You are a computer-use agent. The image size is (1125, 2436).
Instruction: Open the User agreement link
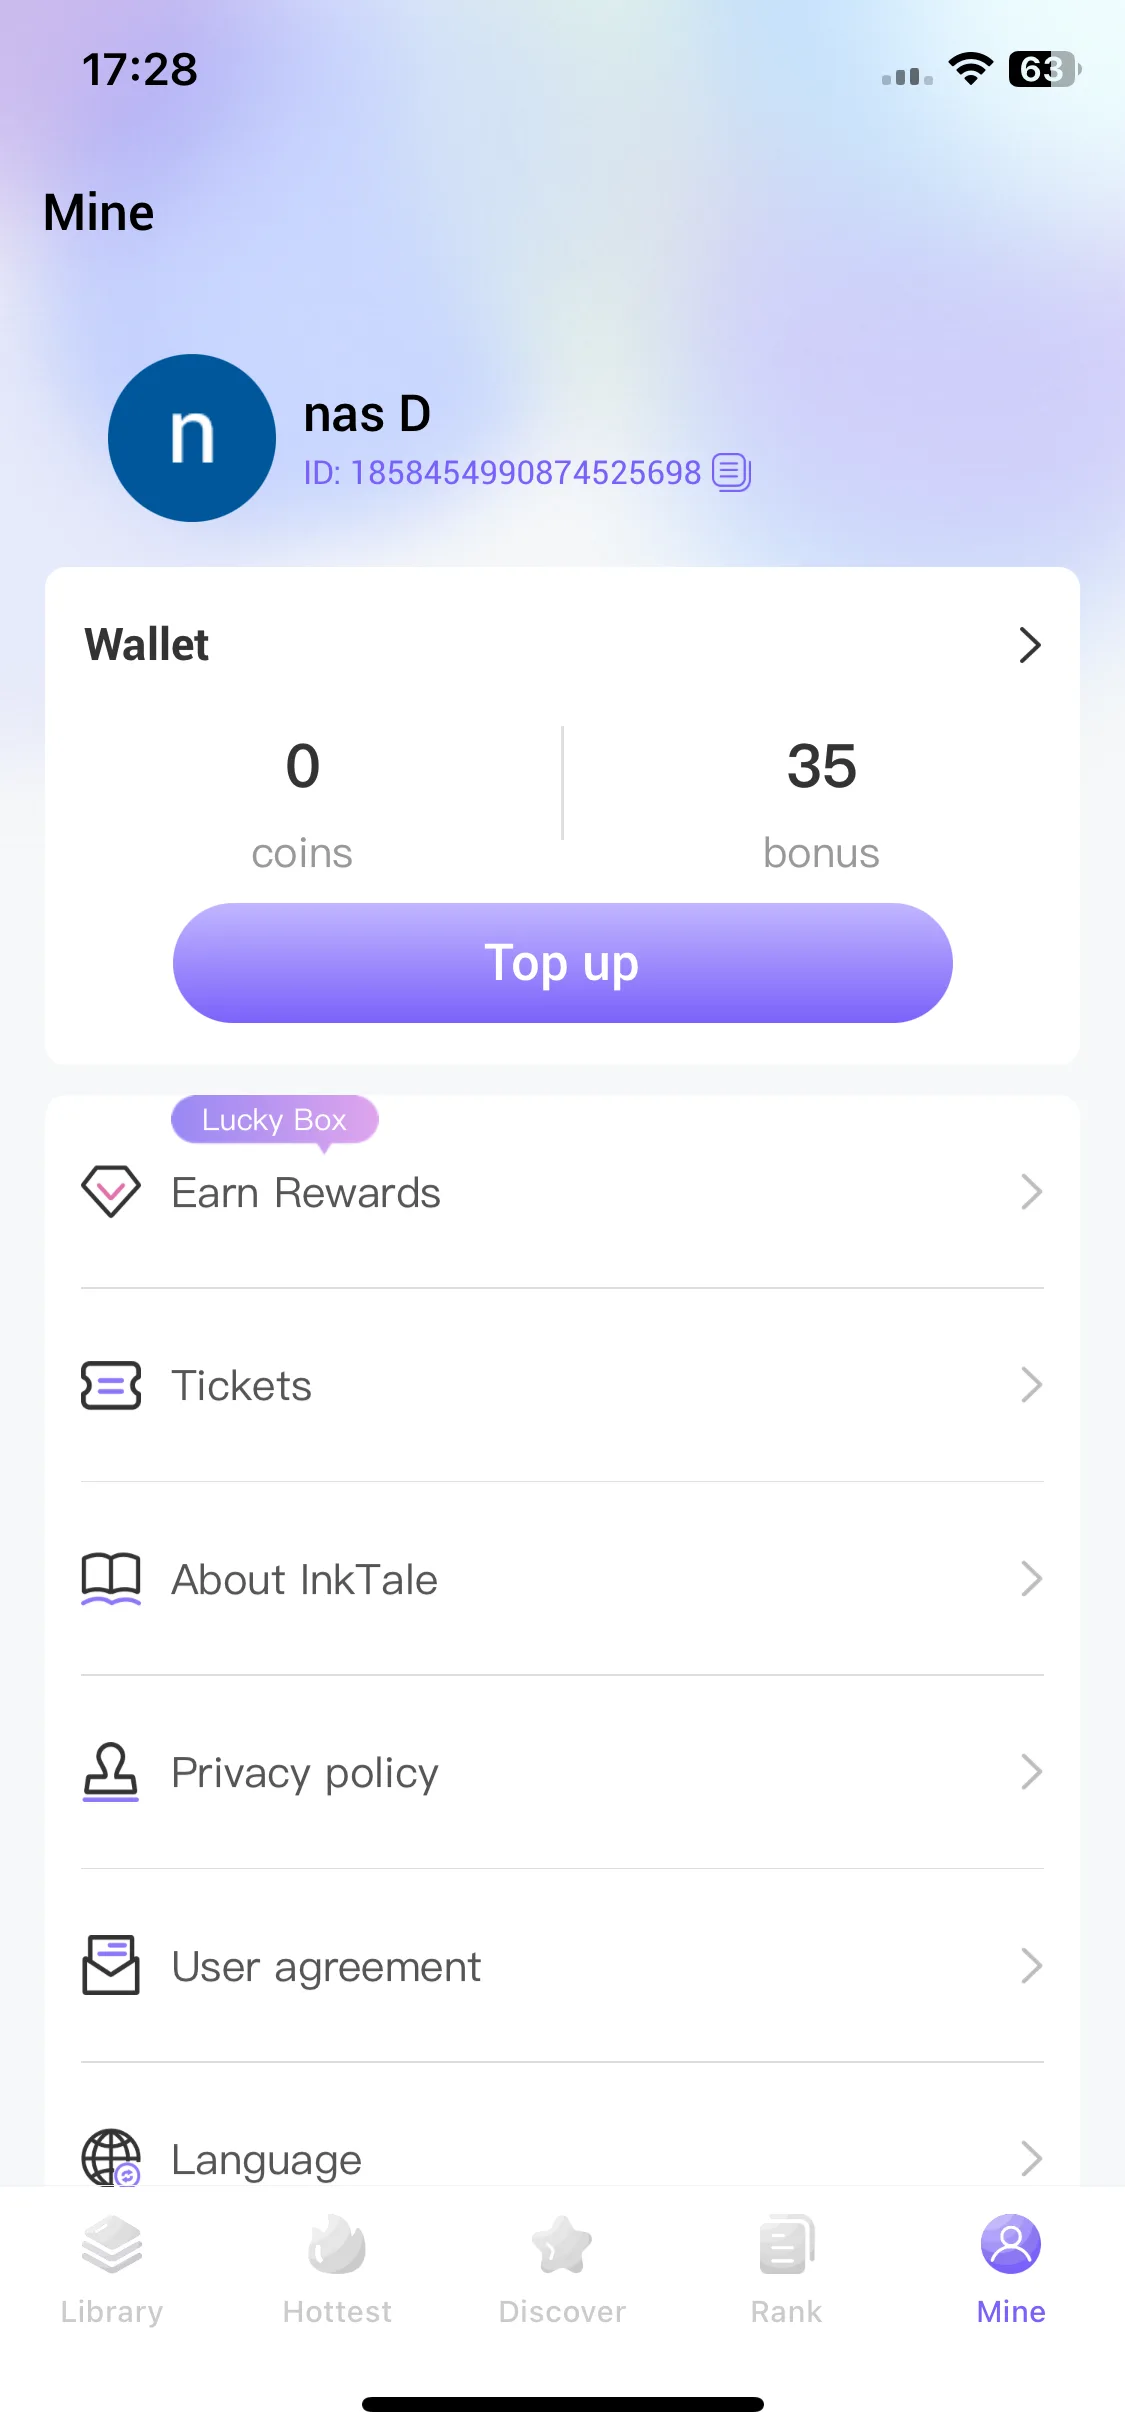click(x=562, y=1966)
